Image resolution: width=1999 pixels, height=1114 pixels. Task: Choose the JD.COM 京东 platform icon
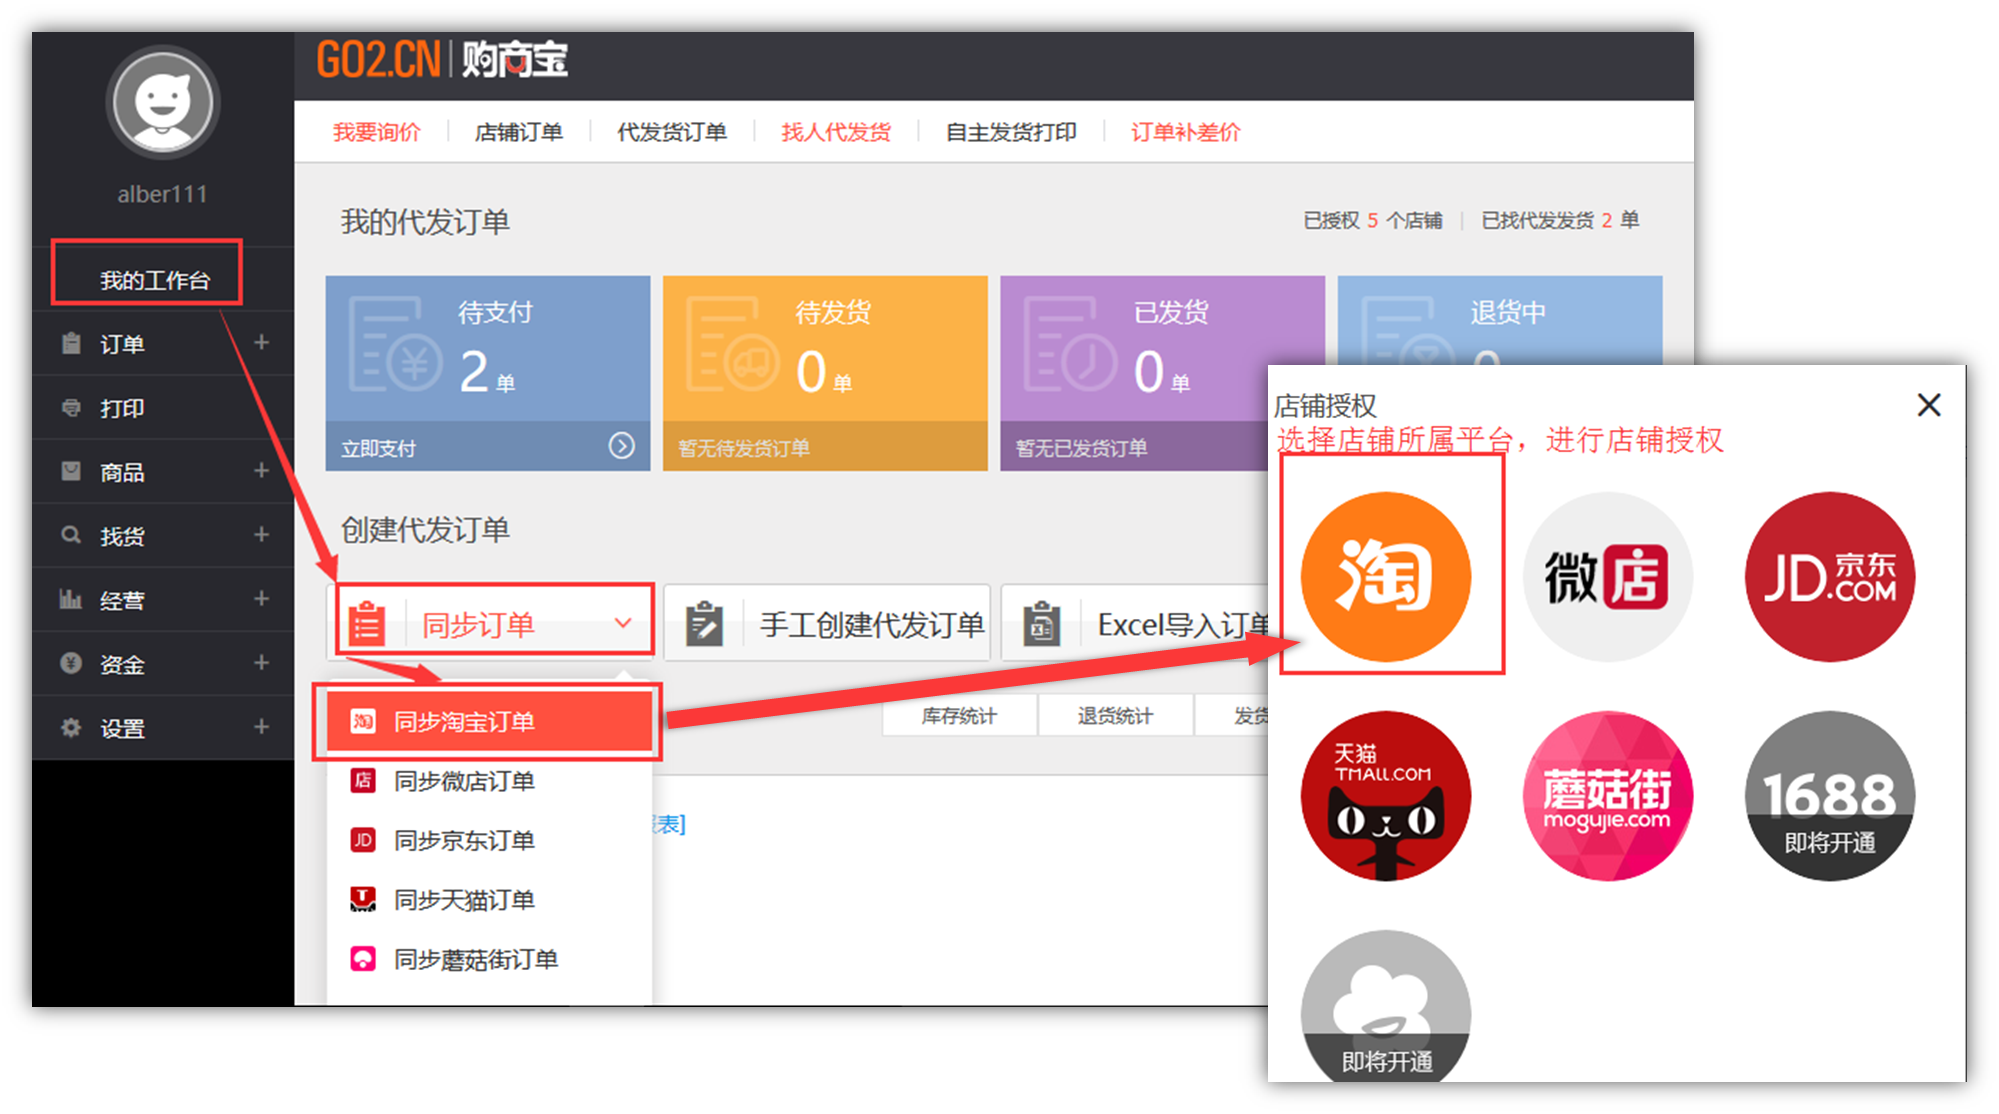pos(1829,577)
